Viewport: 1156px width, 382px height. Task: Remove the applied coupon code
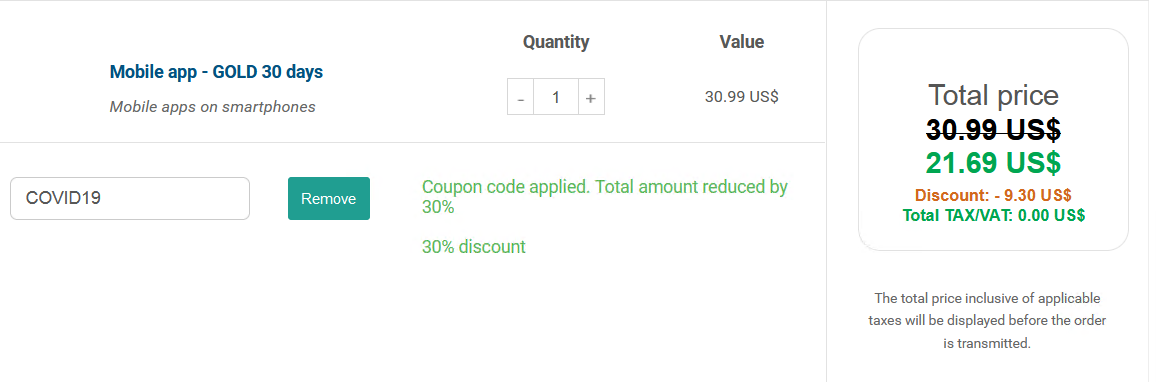pos(329,198)
